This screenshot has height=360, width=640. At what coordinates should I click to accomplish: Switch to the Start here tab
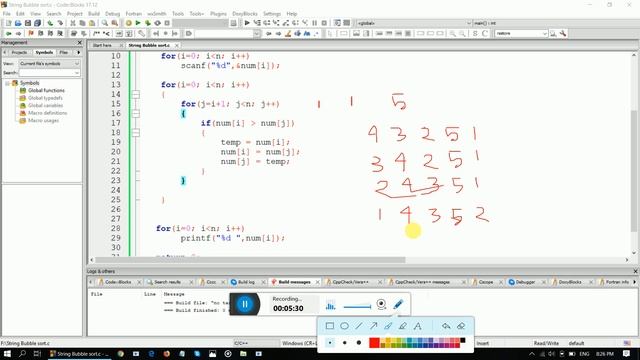coord(102,45)
